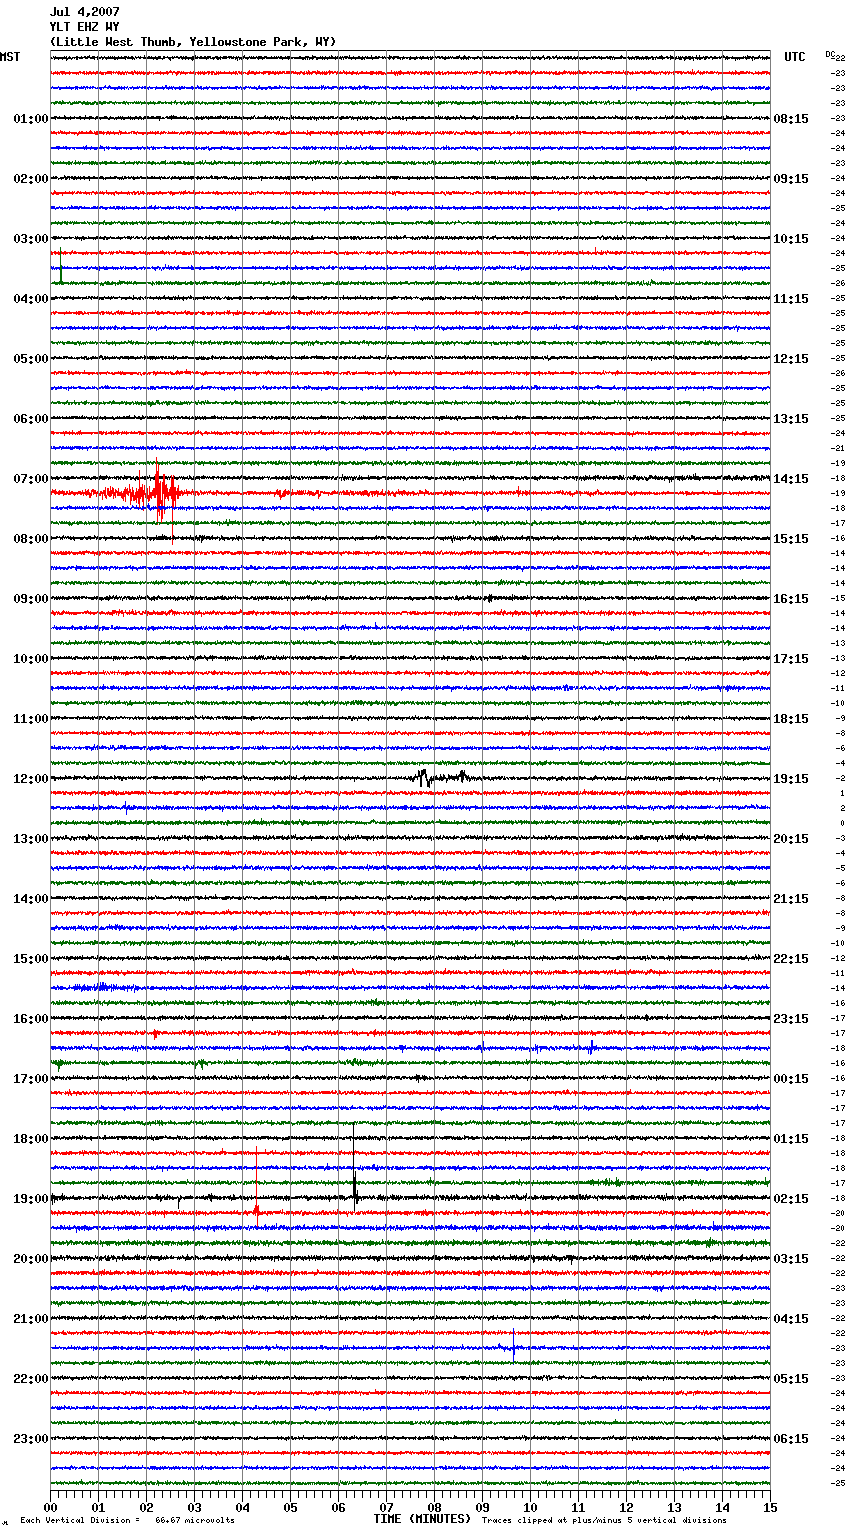Select the 19:00 MST row label
The image size is (850, 1534).
[x=30, y=1199]
